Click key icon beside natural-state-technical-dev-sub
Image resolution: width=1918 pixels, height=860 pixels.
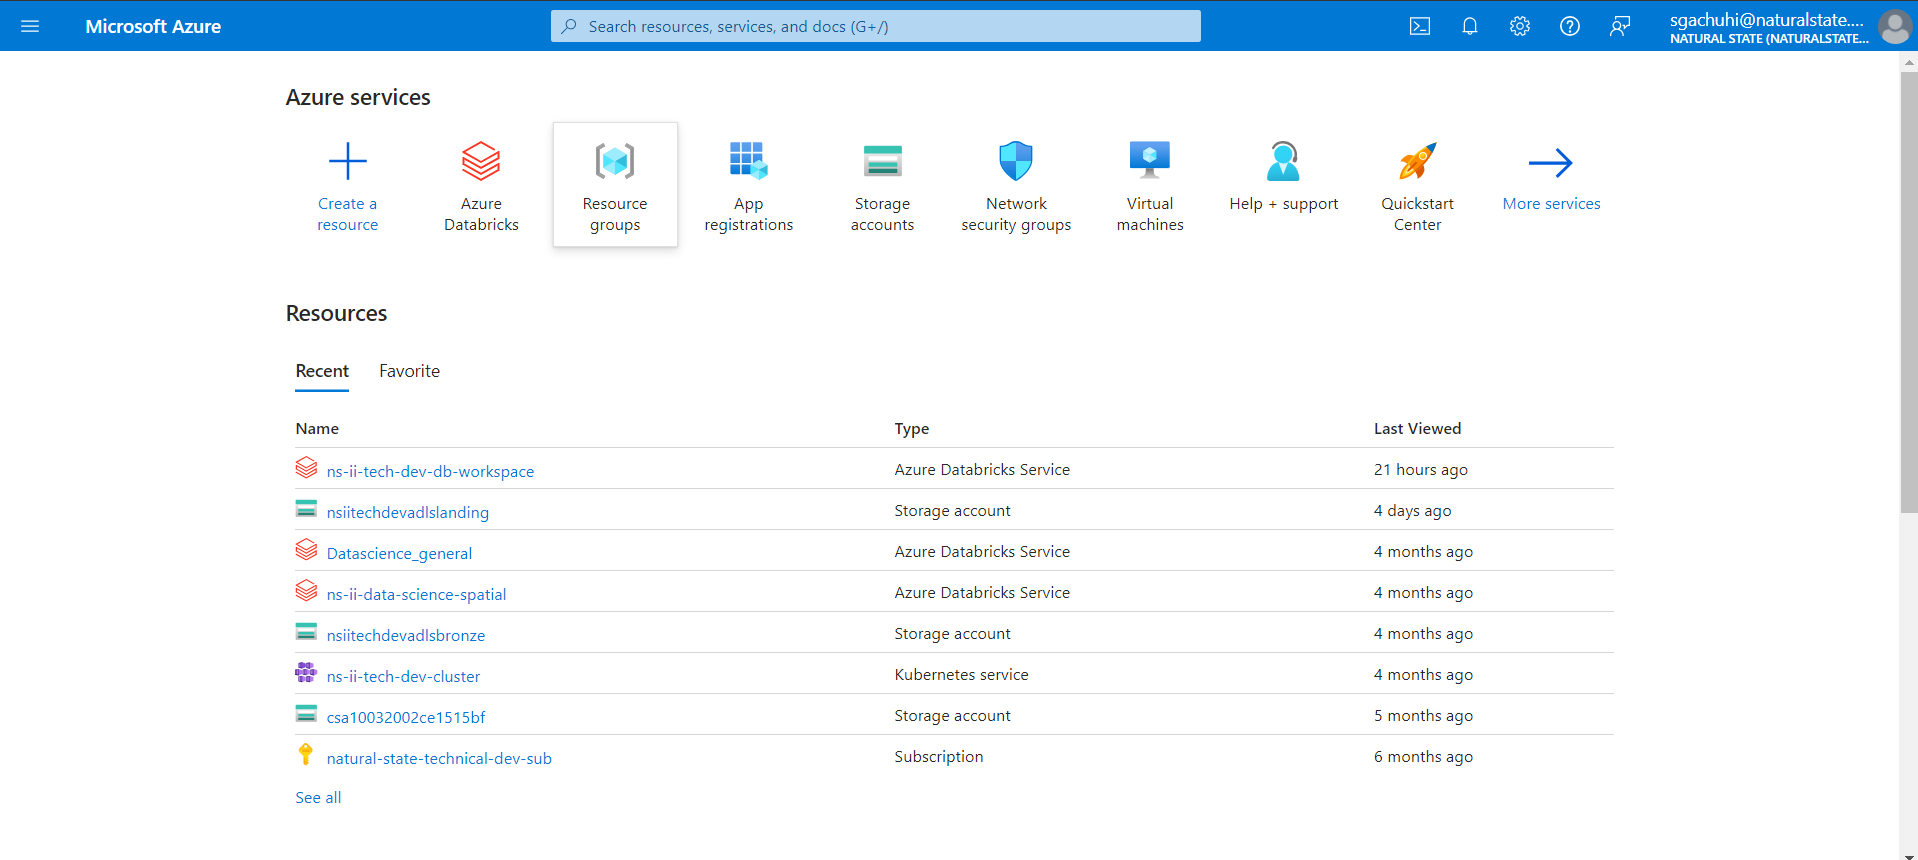click(306, 755)
